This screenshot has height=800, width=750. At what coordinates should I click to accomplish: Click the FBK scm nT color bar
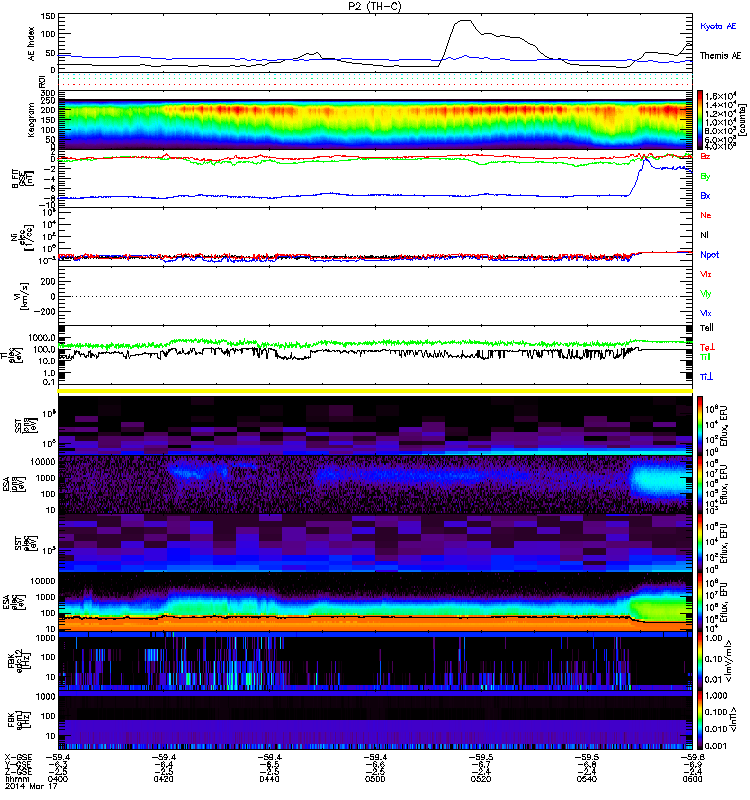click(699, 720)
